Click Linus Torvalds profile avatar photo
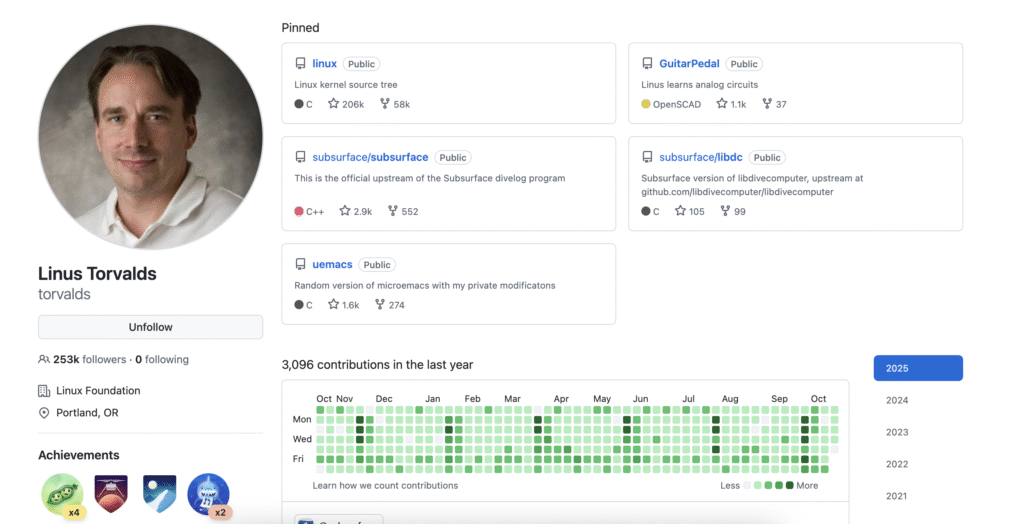This screenshot has height=524, width=1024. coord(150,137)
